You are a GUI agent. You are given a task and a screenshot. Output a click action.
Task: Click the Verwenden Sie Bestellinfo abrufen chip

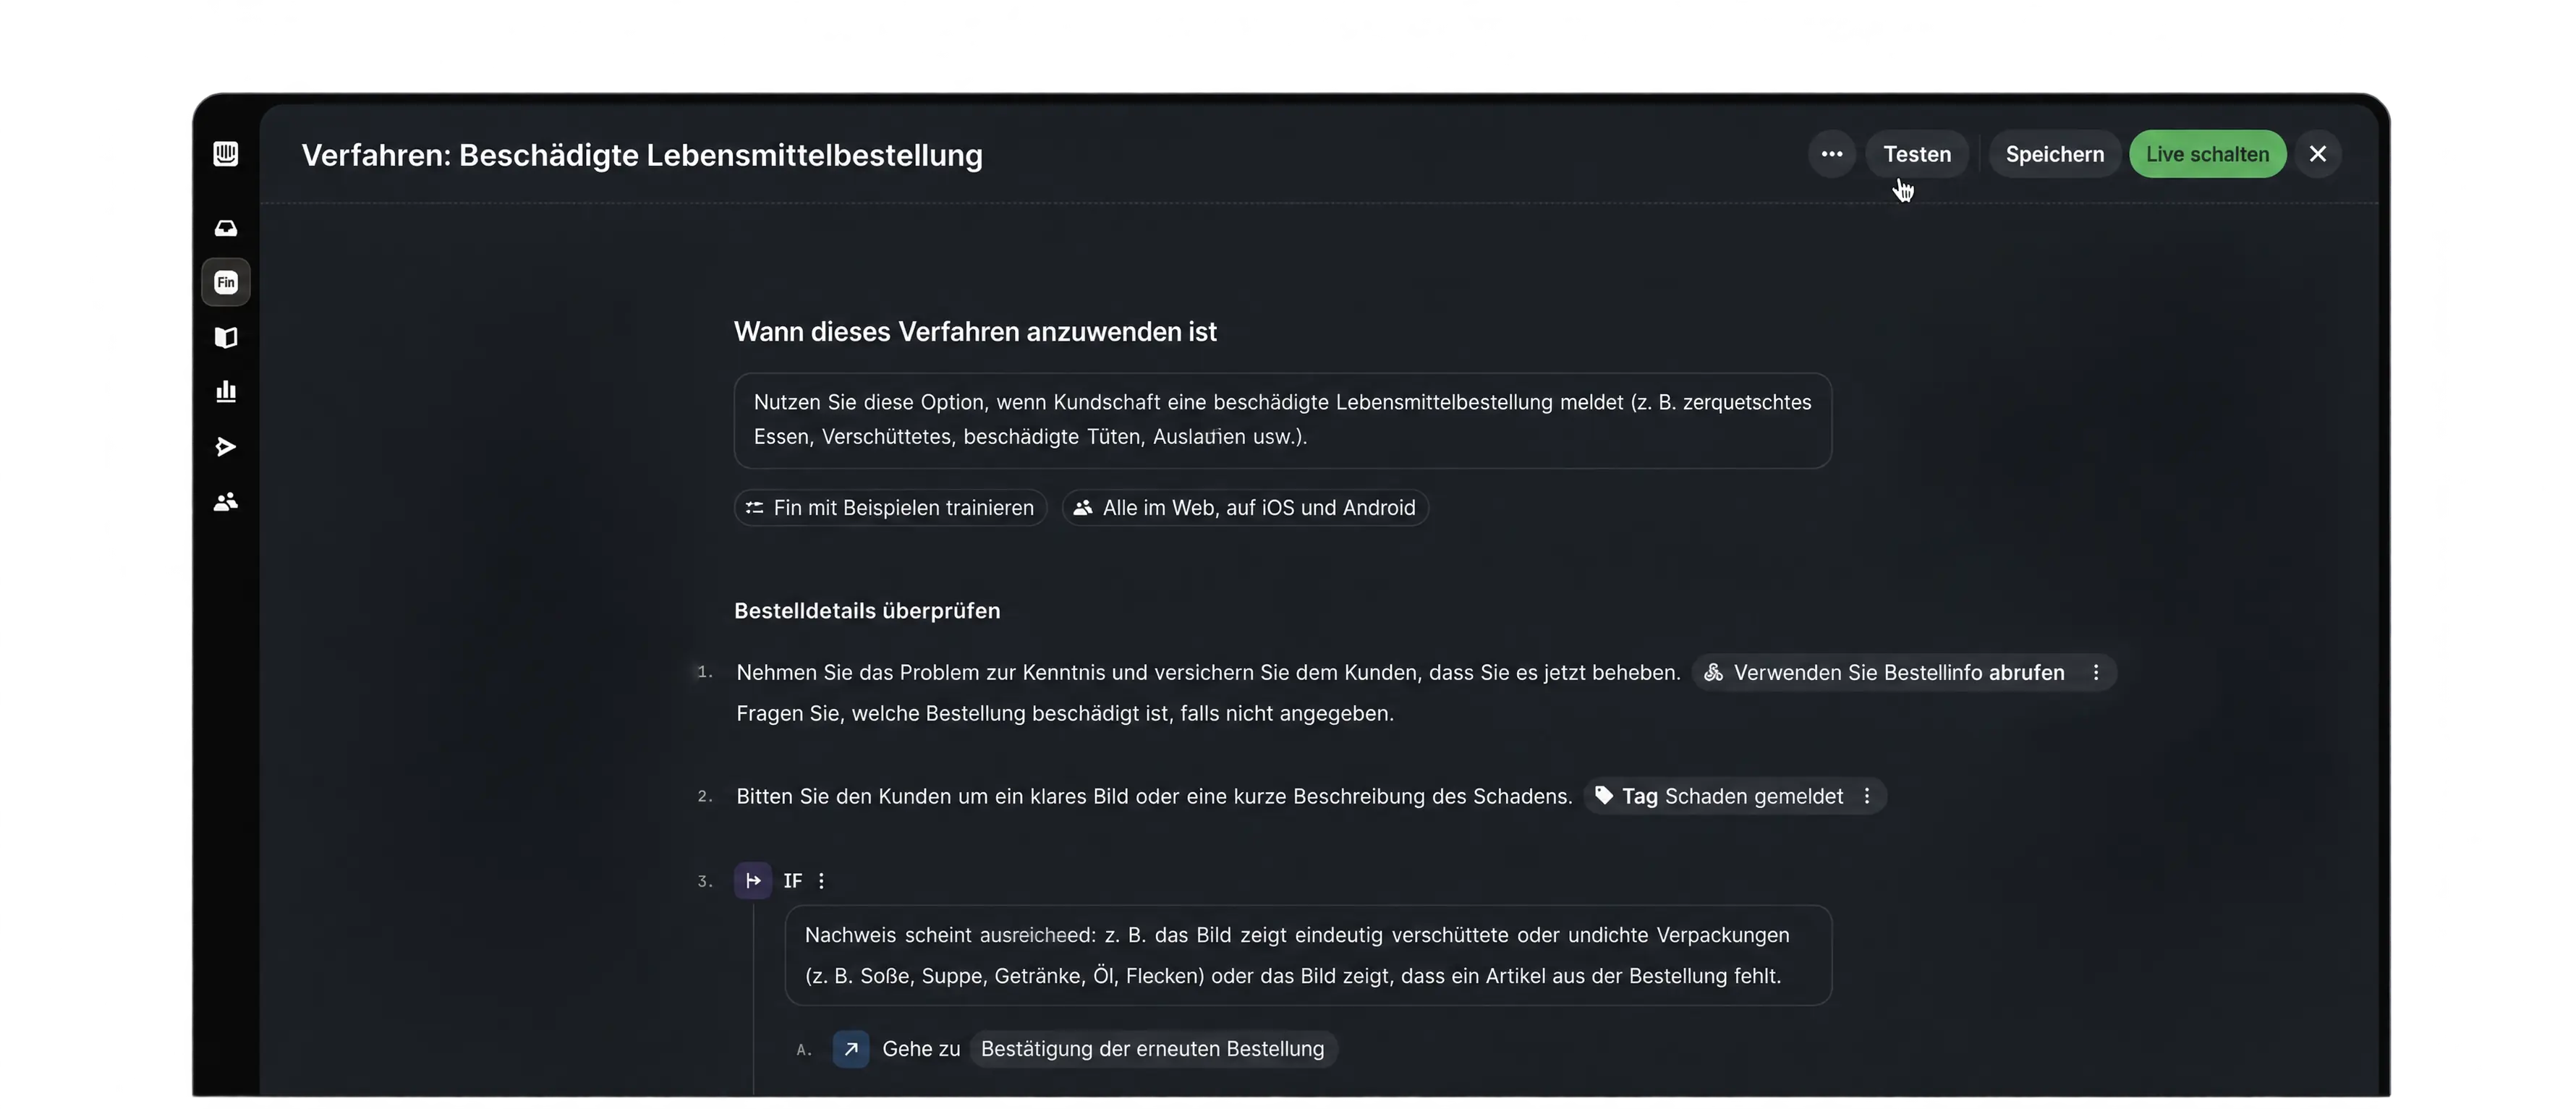(x=1903, y=672)
